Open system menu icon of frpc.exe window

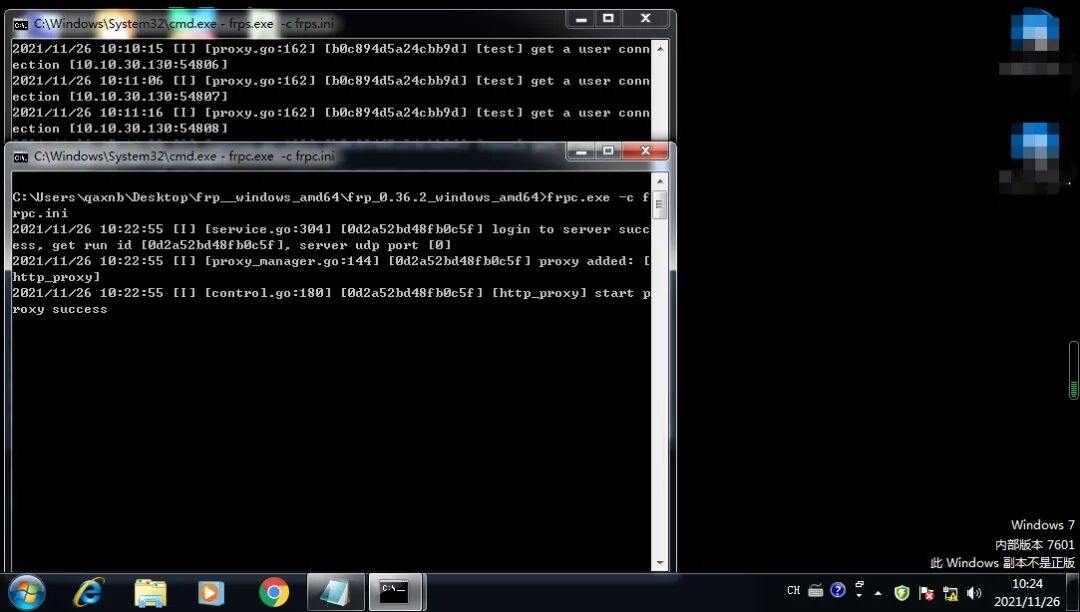[21, 157]
